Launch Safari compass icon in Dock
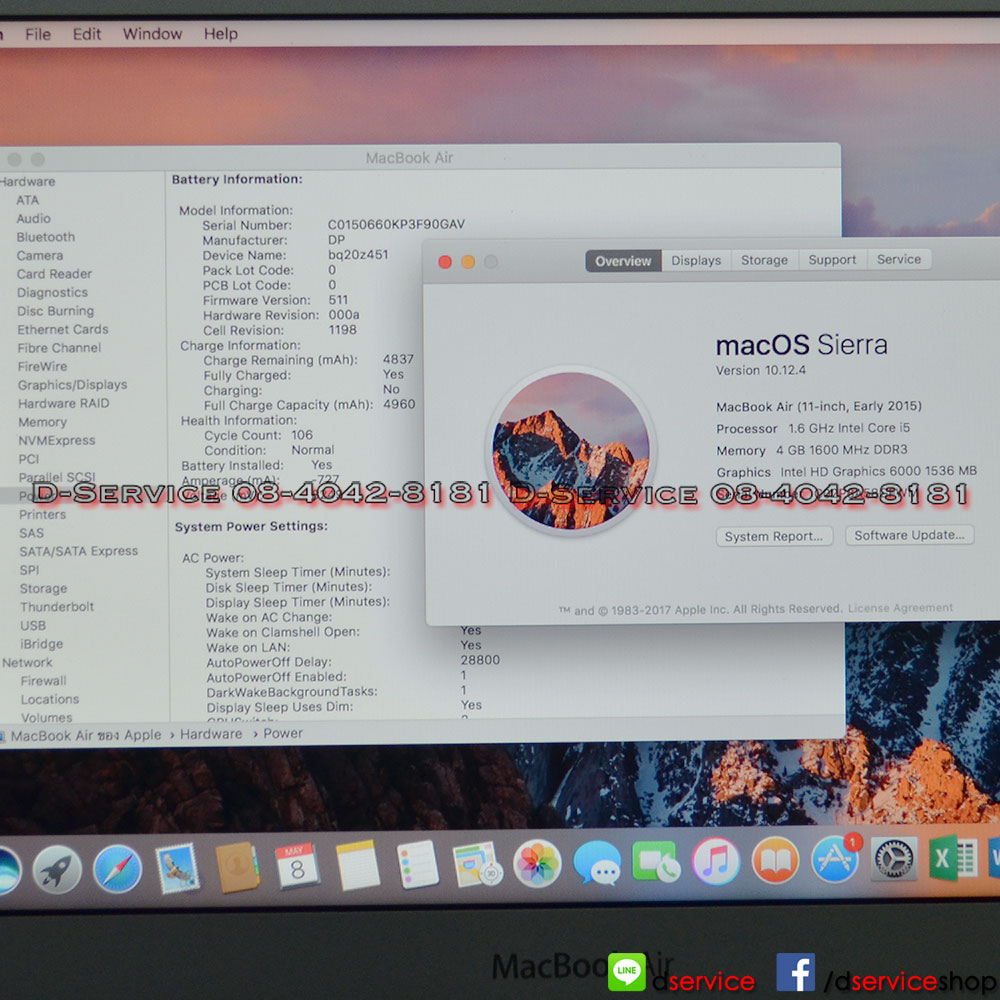The height and width of the screenshot is (1000, 1000). (117, 869)
